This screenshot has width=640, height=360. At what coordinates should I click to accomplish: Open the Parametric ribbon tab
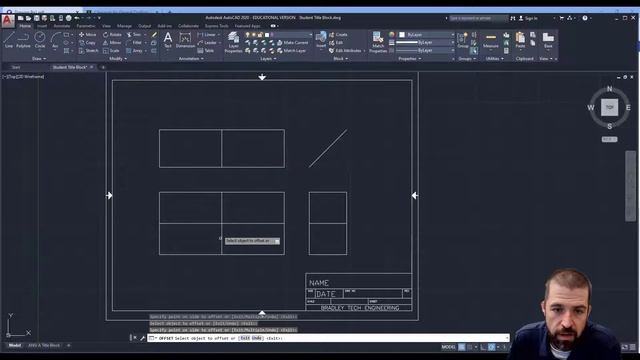tap(86, 26)
